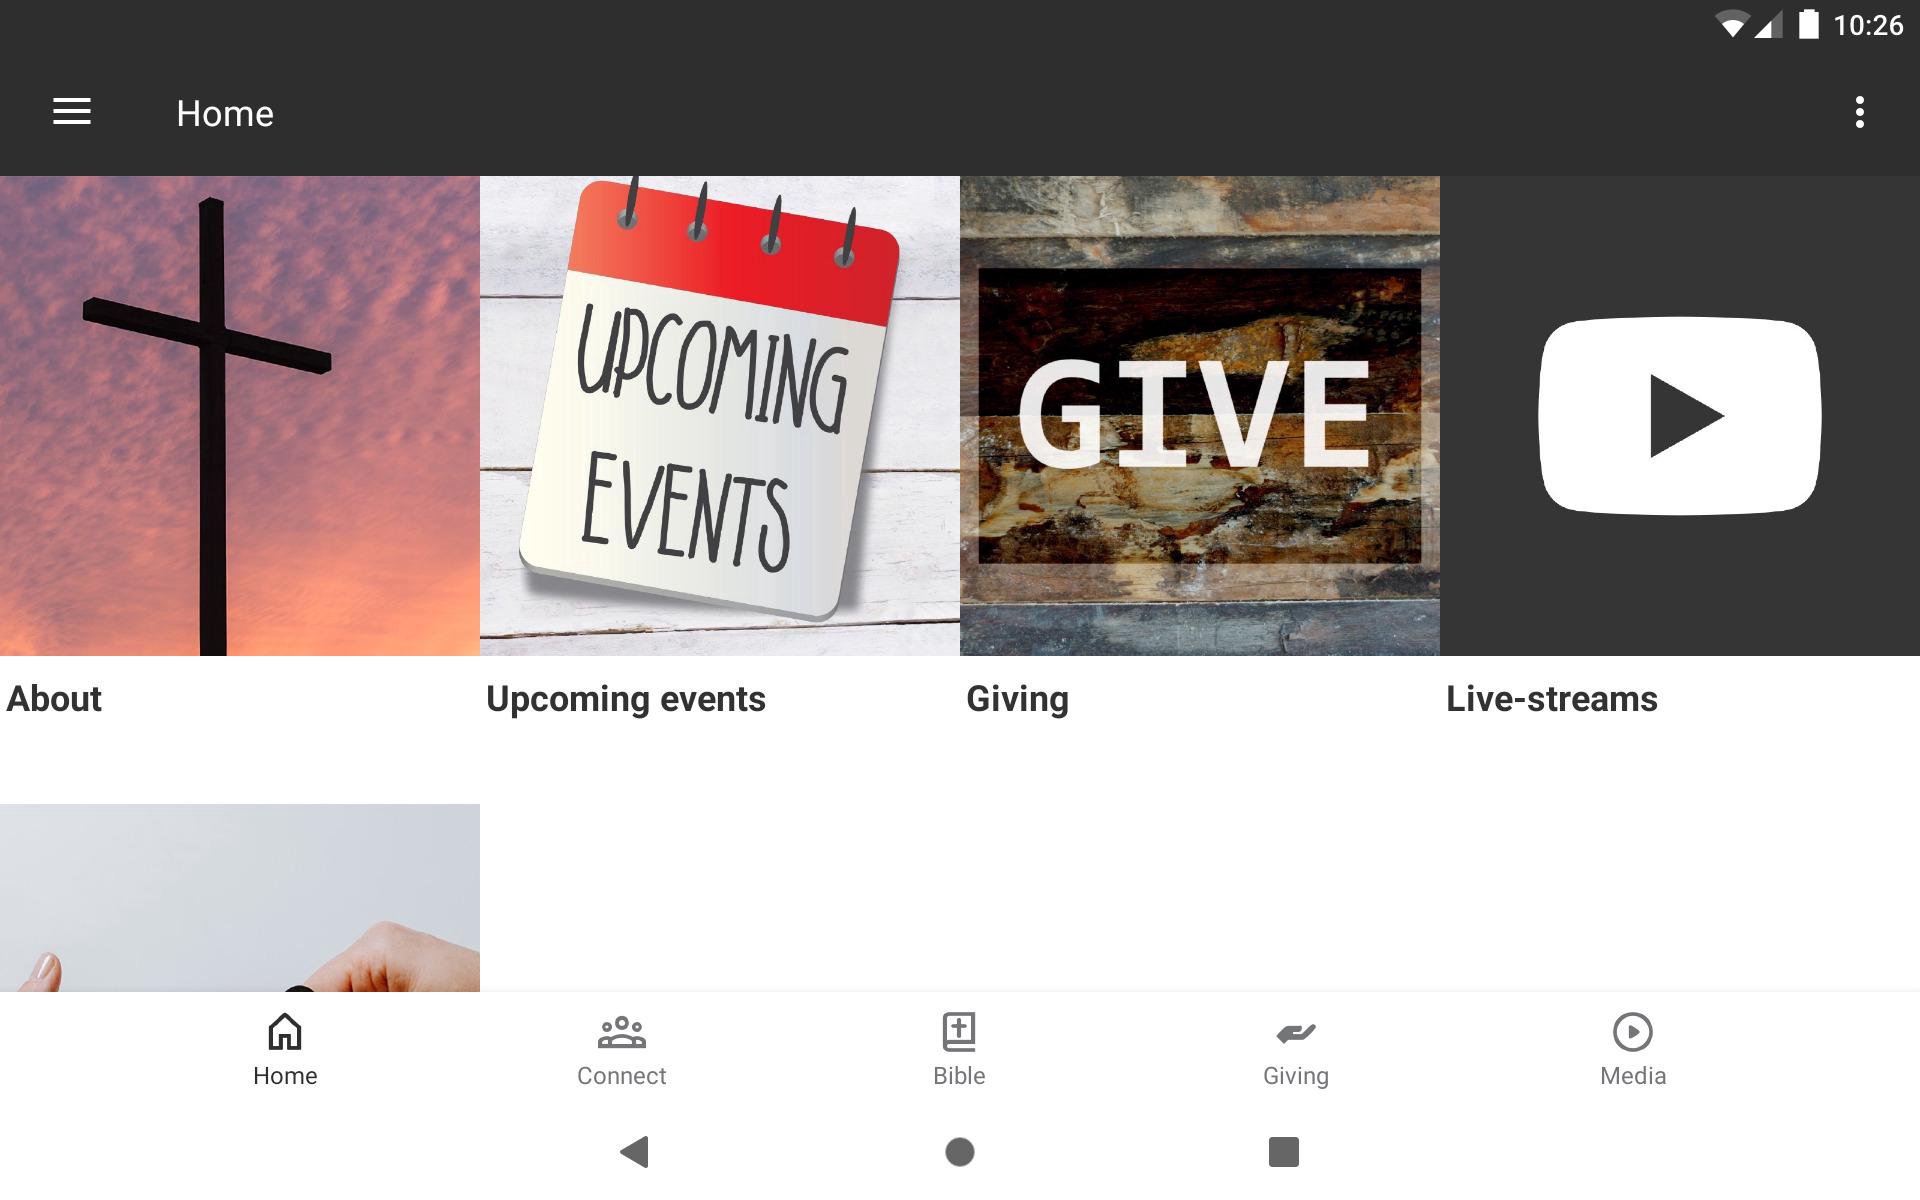This screenshot has height=1200, width=1920.
Task: Tap the Connect people icon
Action: (x=621, y=1032)
